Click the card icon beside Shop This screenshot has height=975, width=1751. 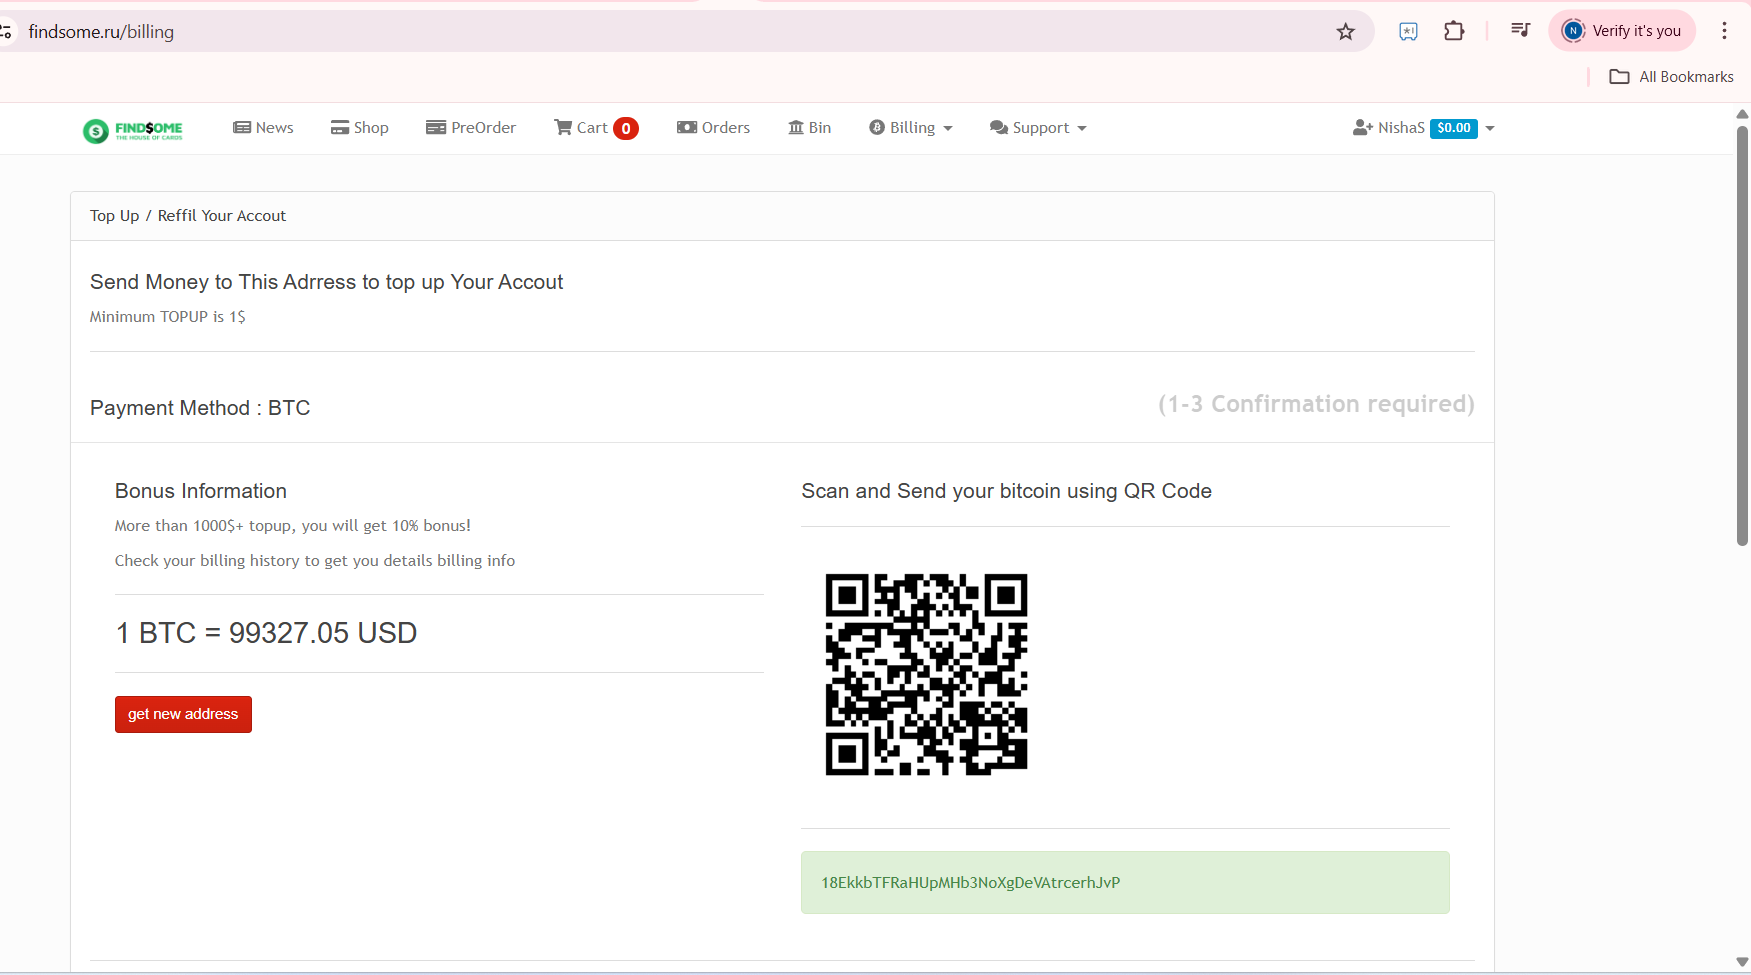coord(340,127)
